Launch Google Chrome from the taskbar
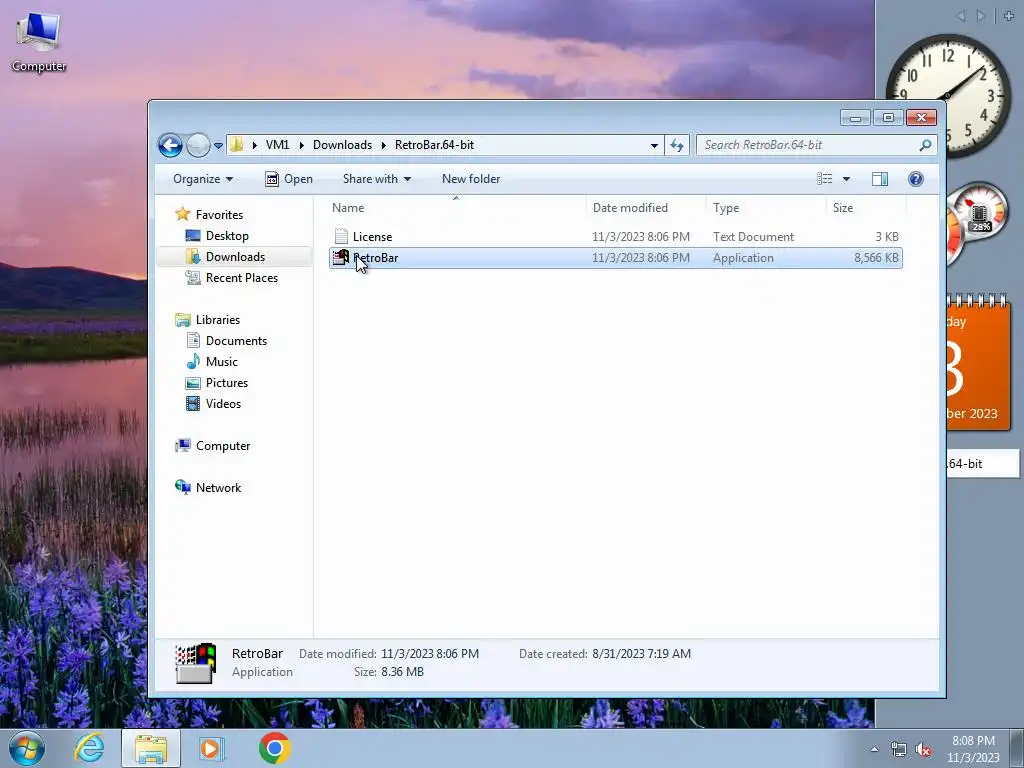1024x768 pixels. 274,748
